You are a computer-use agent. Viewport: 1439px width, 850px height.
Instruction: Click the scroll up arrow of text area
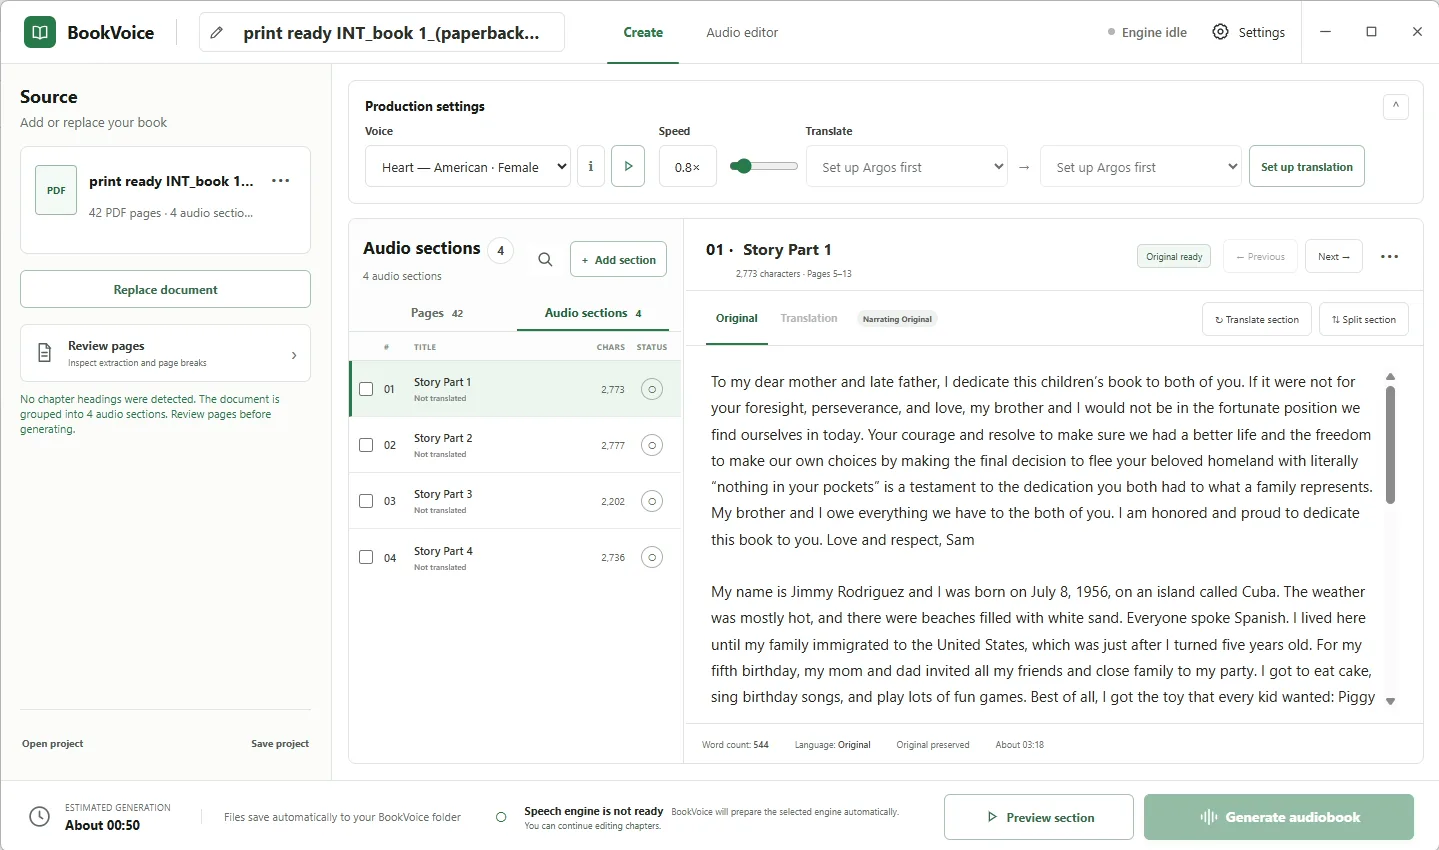point(1390,377)
